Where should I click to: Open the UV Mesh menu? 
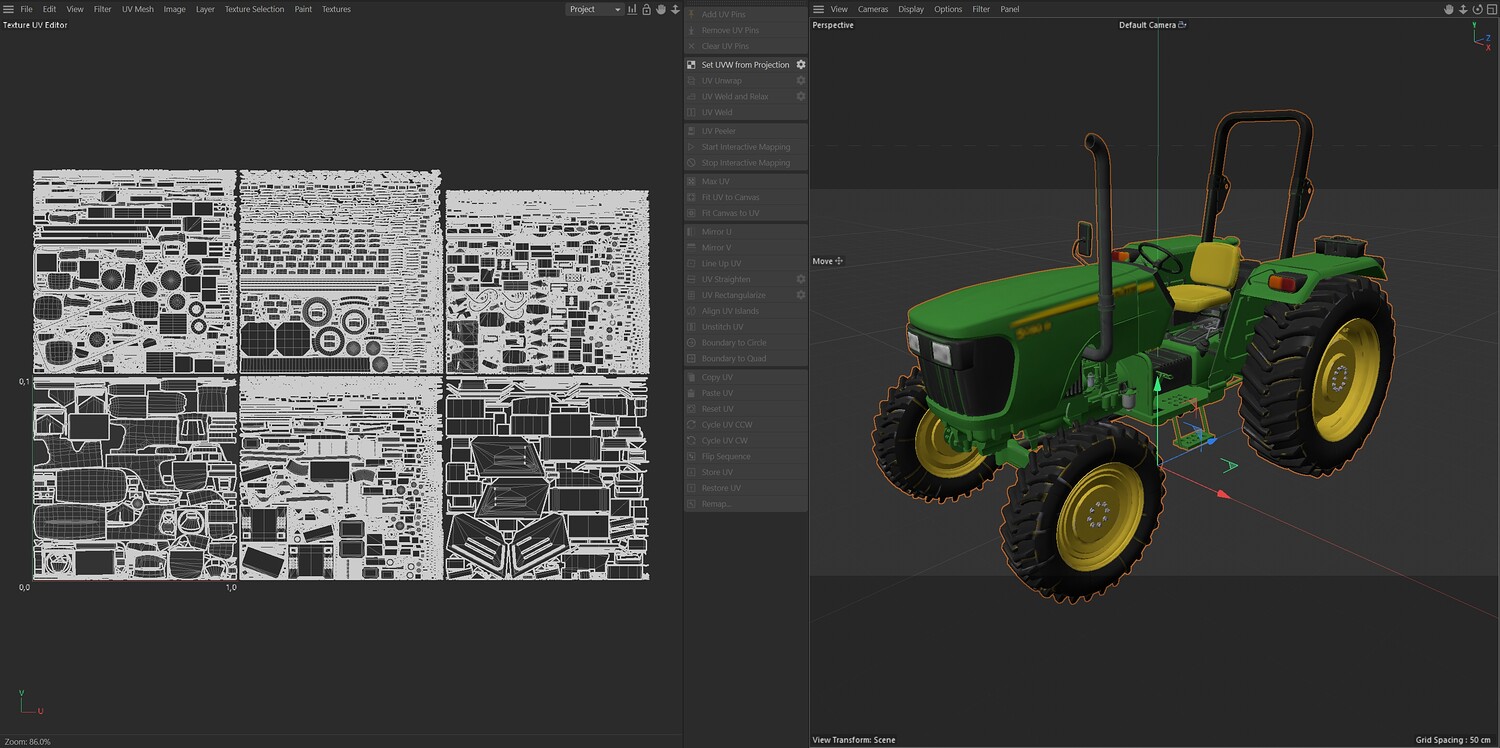point(138,9)
